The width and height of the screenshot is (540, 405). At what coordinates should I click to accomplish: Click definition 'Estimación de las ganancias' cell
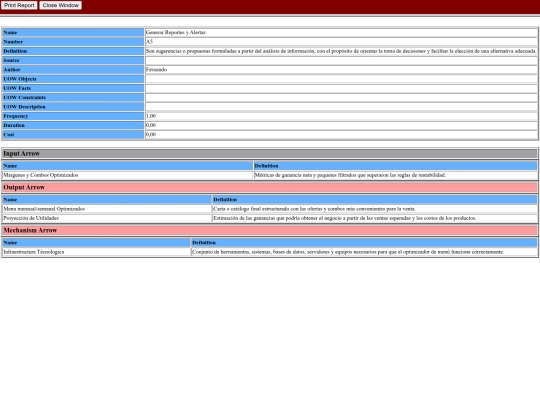[x=375, y=218]
